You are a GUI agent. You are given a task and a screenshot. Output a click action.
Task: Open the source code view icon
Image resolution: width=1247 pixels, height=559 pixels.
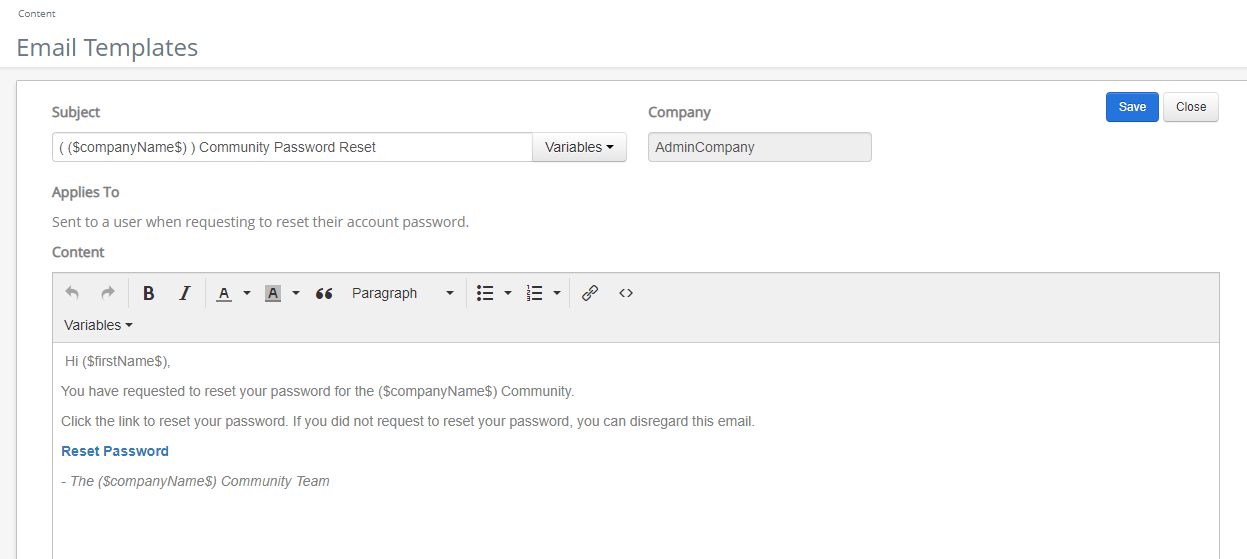click(626, 293)
